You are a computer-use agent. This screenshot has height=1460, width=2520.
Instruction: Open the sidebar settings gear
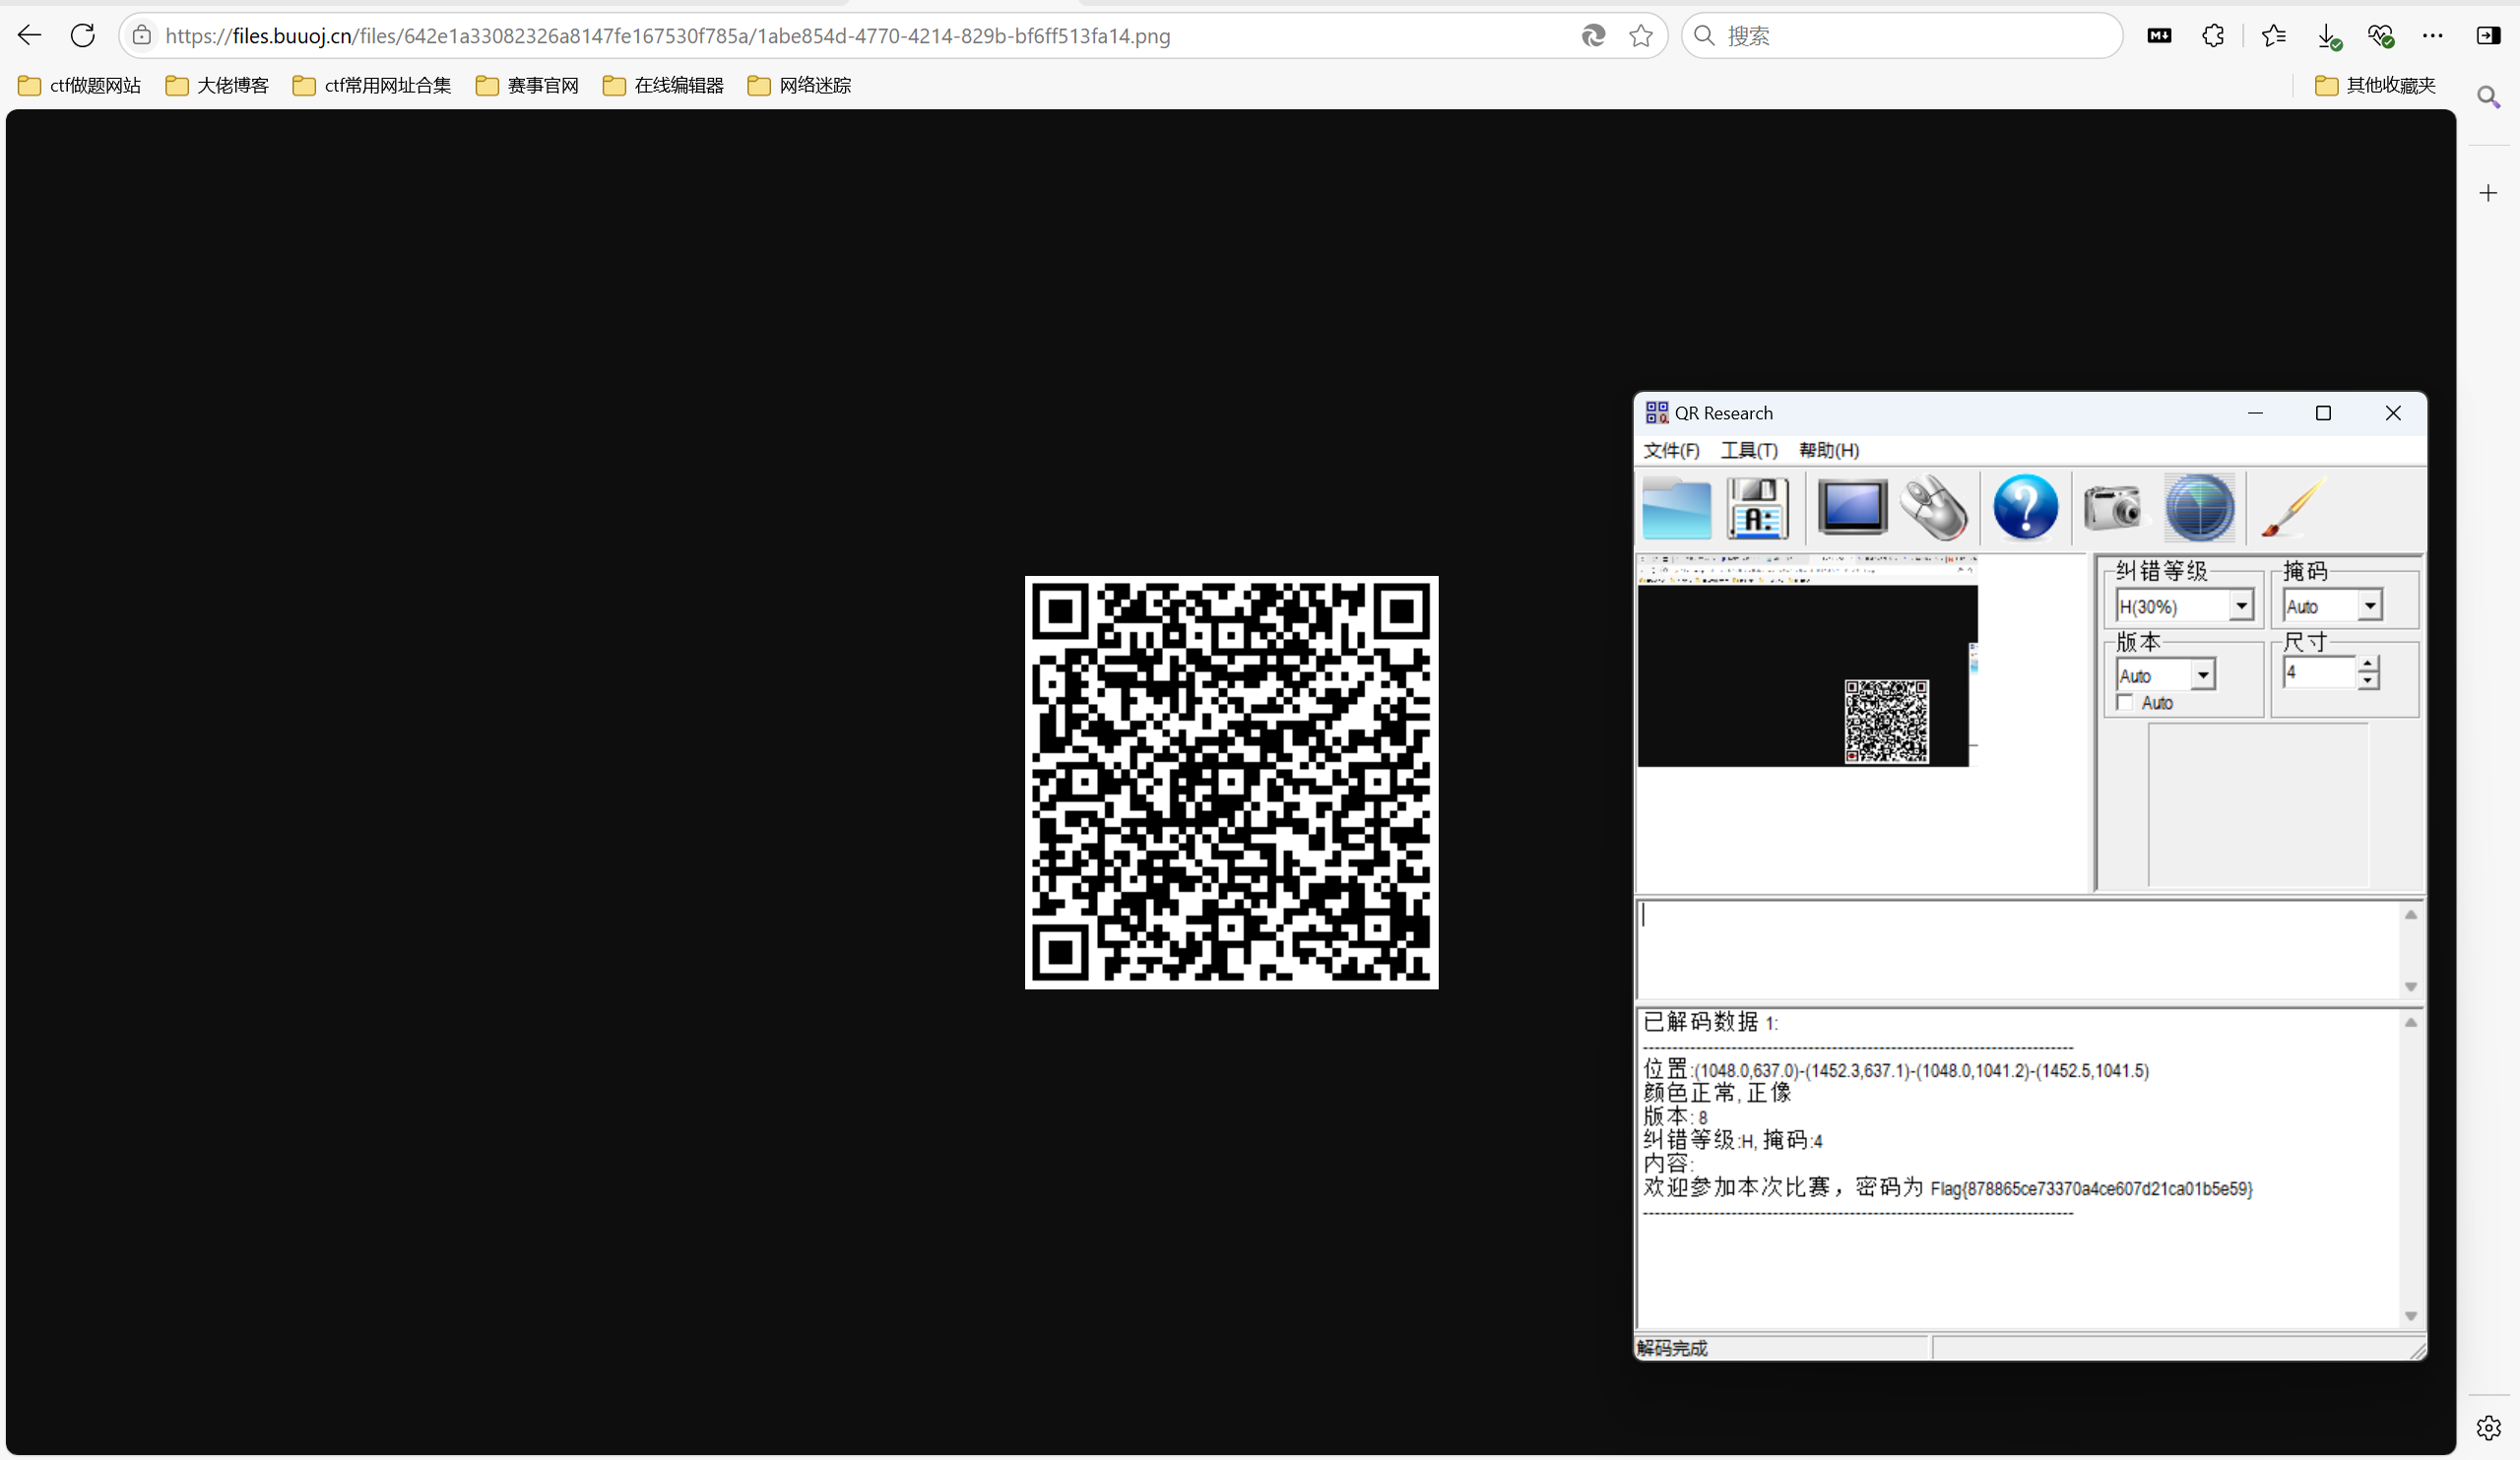(x=2488, y=1427)
